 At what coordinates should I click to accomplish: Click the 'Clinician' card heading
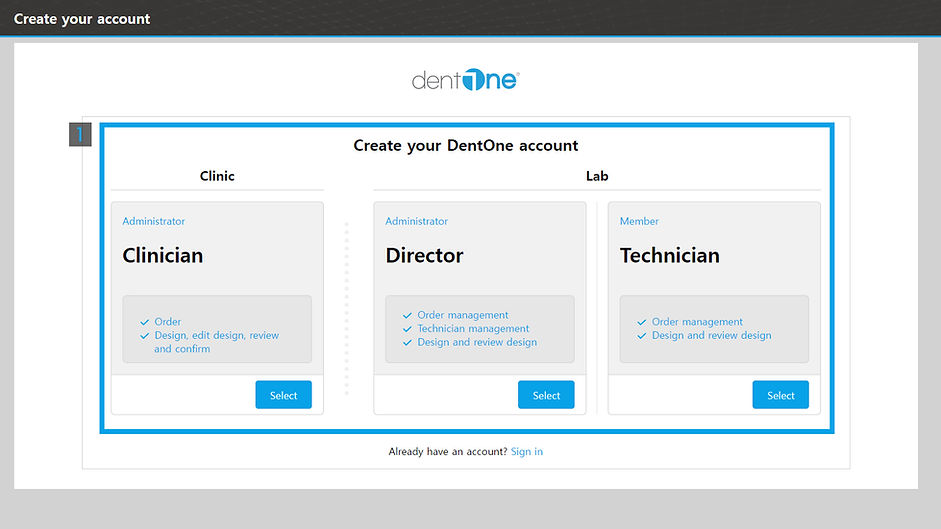163,255
